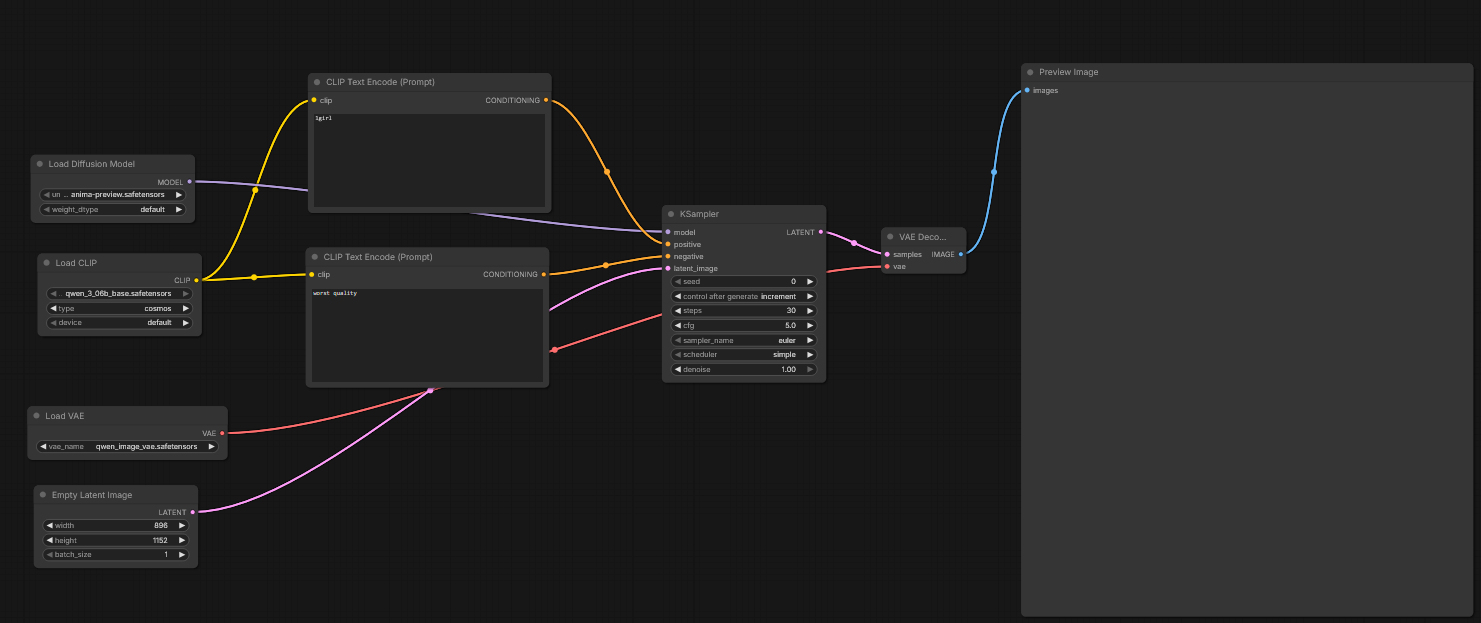Select the Load Diffusion Model node by its title
This screenshot has width=1481, height=623.
[x=91, y=164]
